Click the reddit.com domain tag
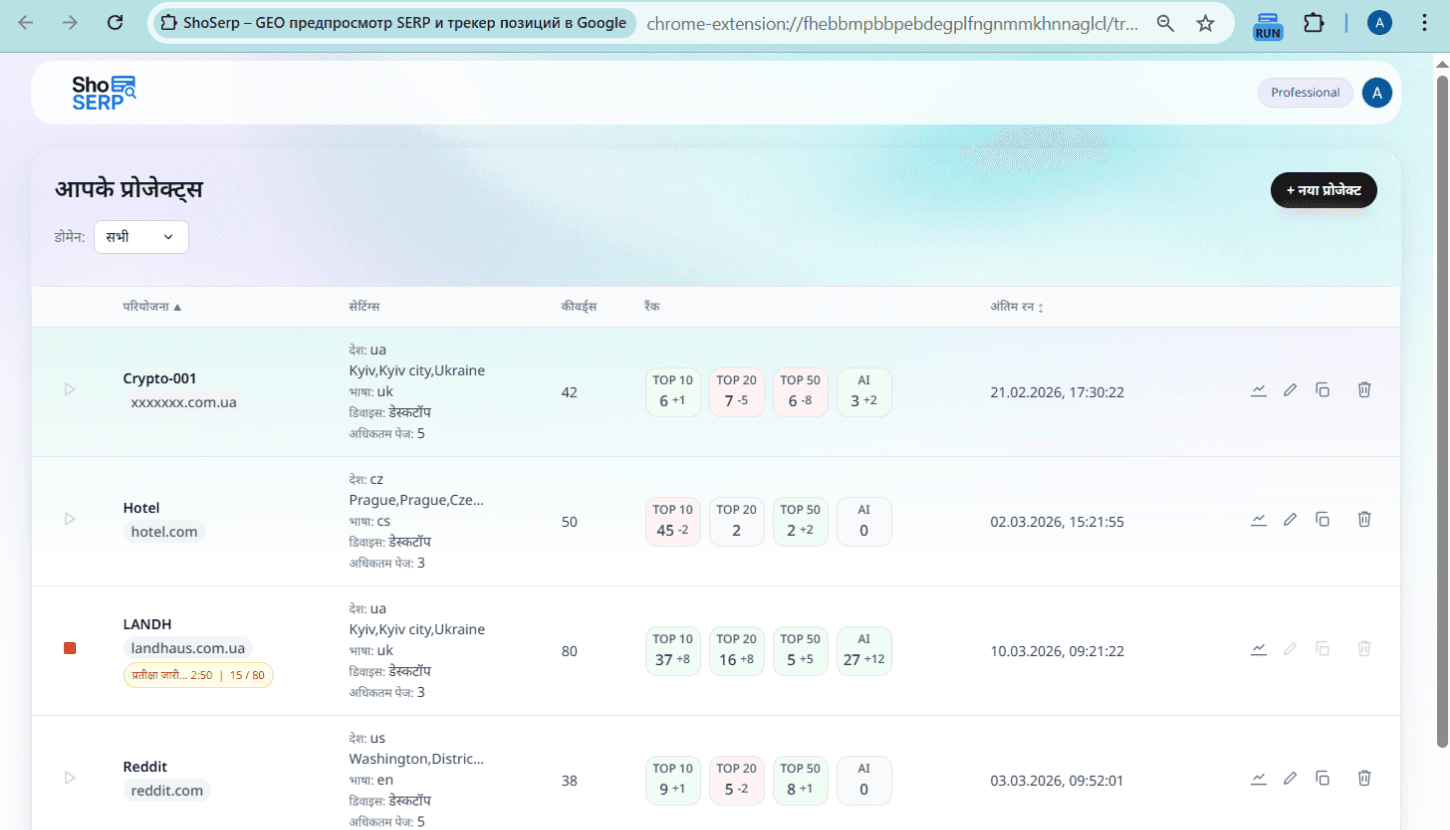The image size is (1450, 830). (167, 791)
